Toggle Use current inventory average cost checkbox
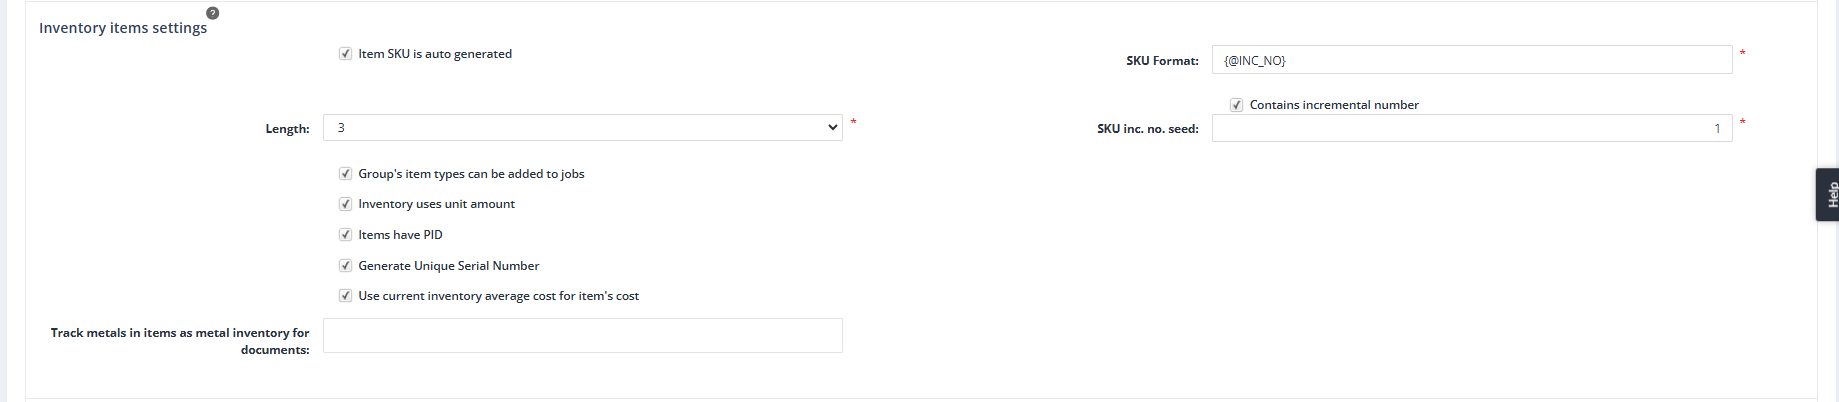The image size is (1839, 402). (x=345, y=296)
